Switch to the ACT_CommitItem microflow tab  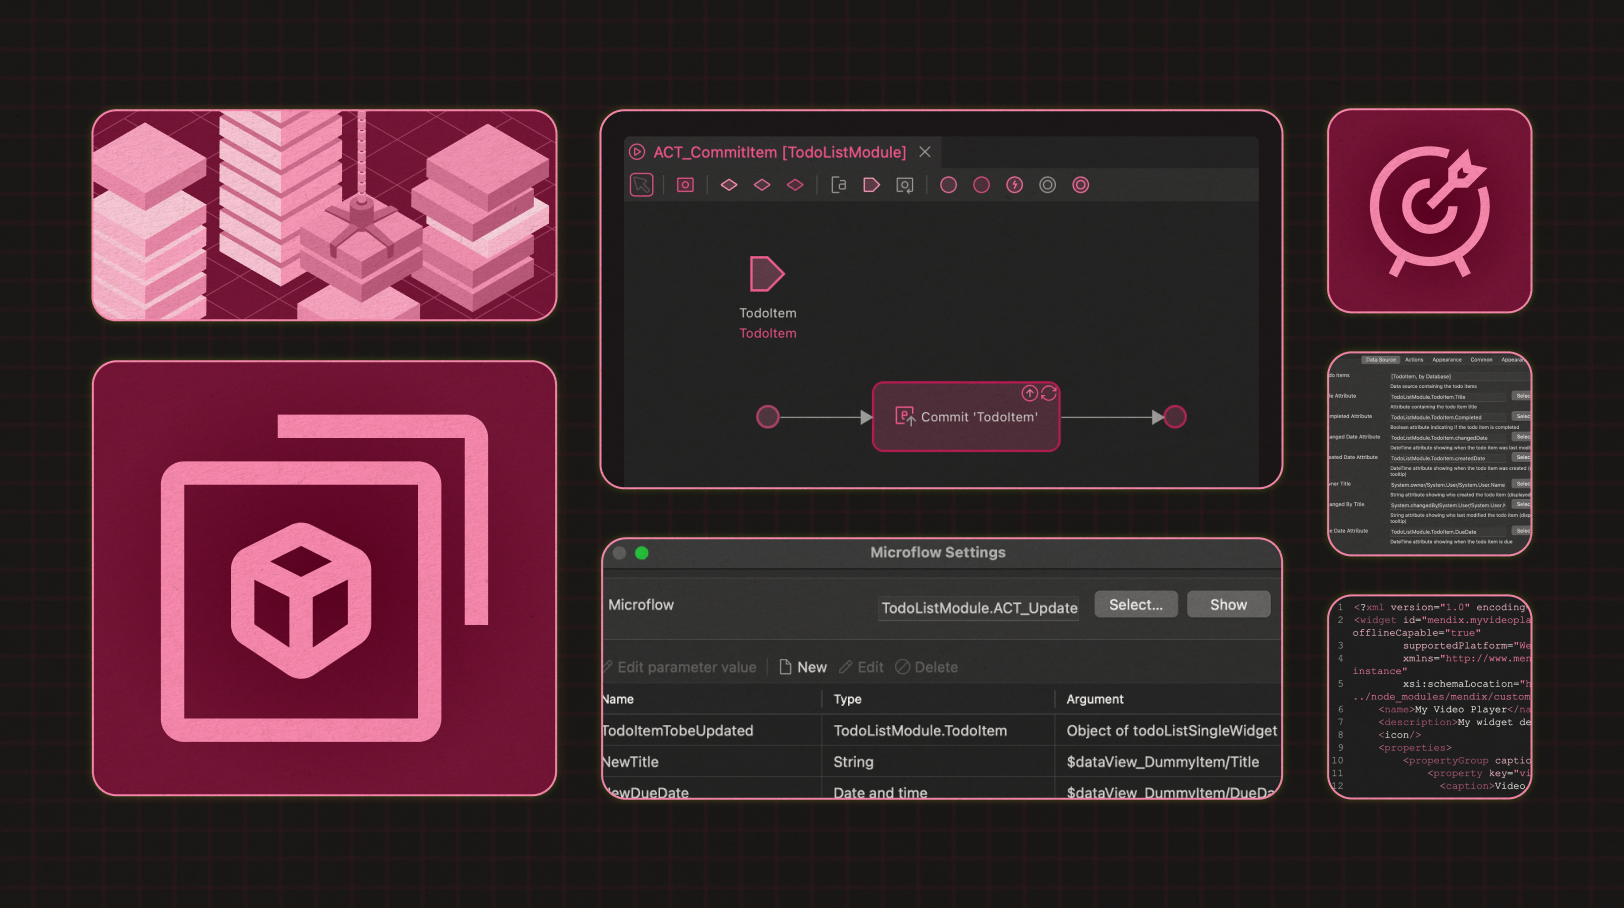point(779,152)
